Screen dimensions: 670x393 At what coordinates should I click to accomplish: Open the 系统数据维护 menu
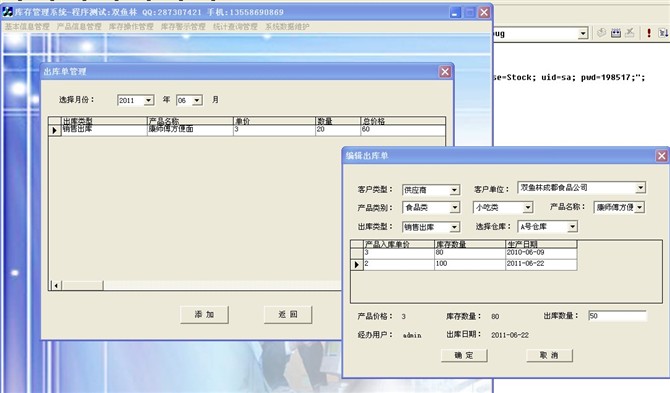(x=287, y=26)
